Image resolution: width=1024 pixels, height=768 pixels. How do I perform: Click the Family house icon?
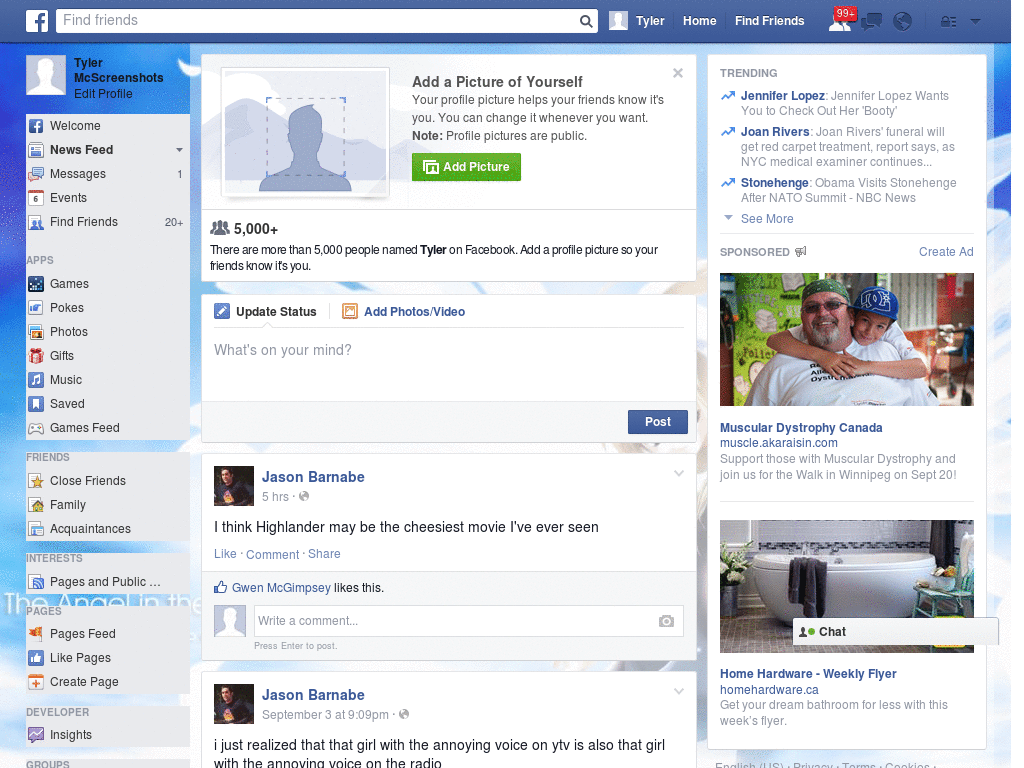point(36,505)
